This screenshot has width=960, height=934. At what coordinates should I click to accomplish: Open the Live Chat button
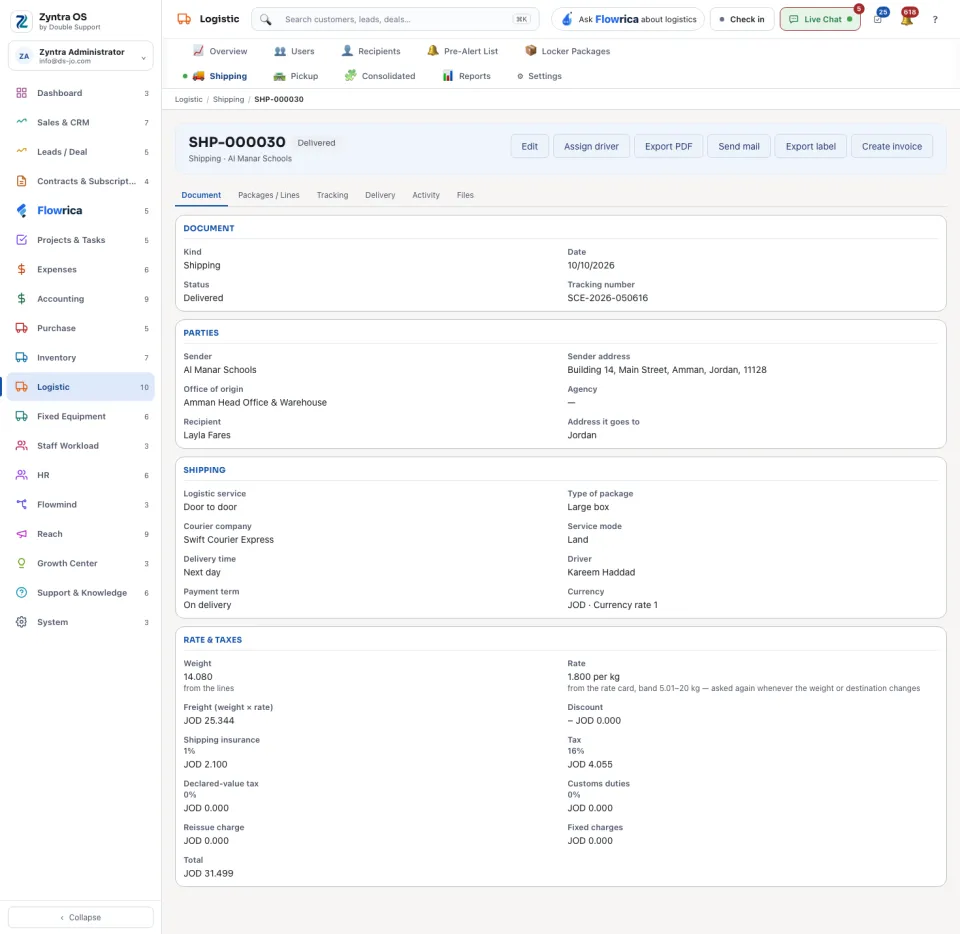pyautogui.click(x=820, y=19)
